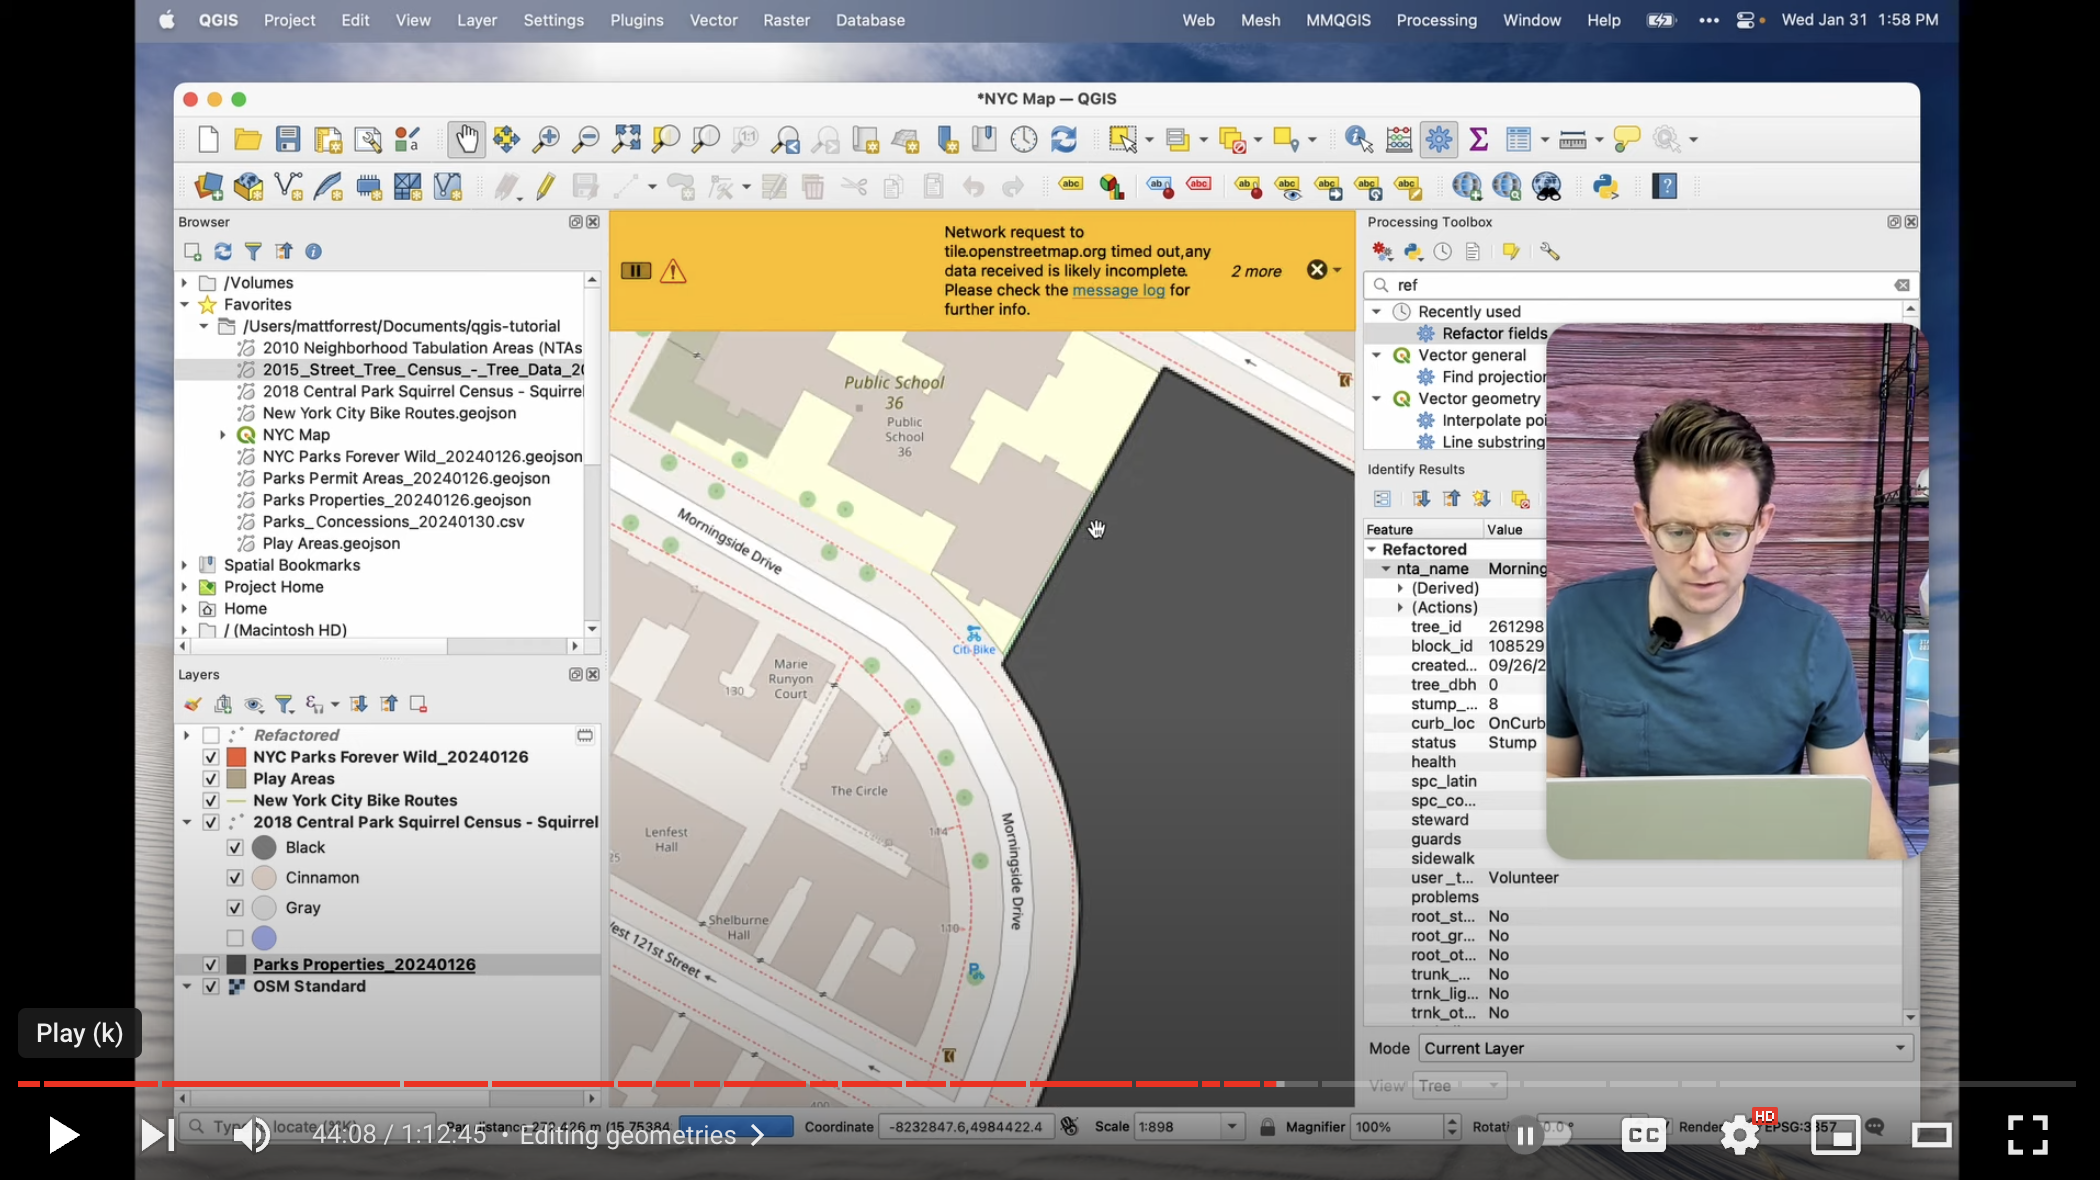This screenshot has height=1180, width=2100.
Task: Click the Open Project folder icon
Action: point(248,139)
